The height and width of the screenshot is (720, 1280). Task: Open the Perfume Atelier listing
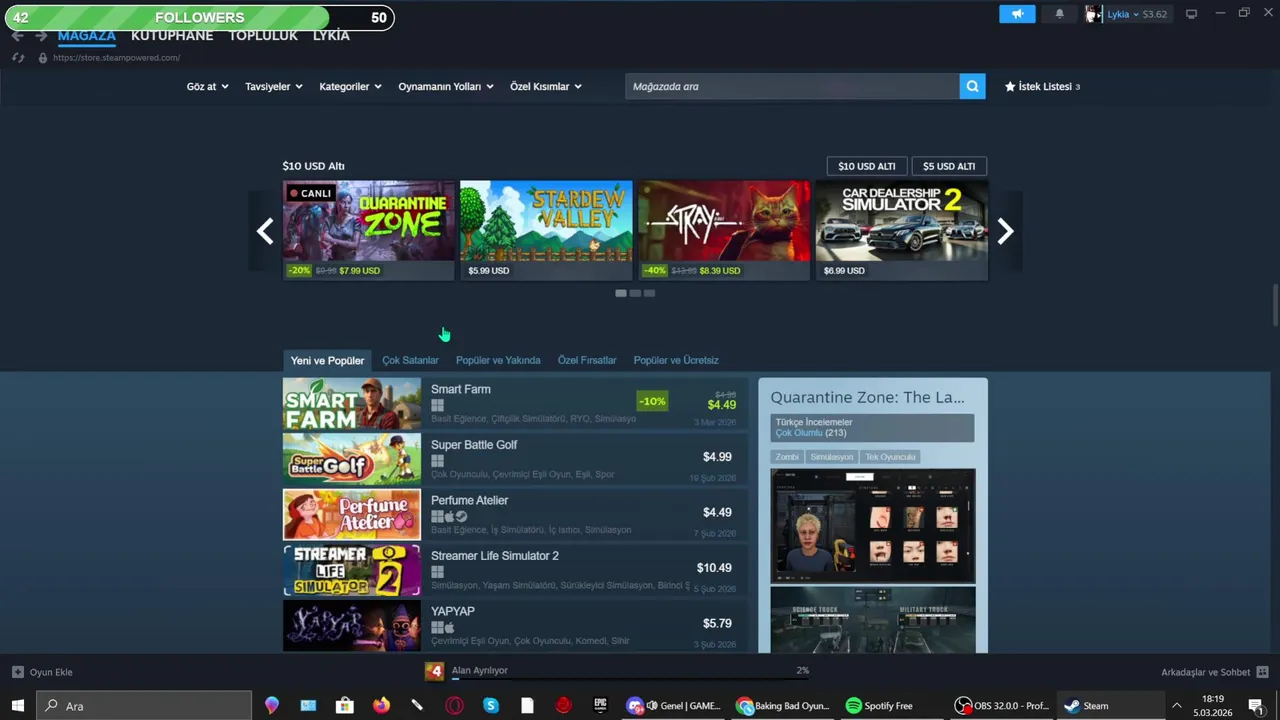tap(515, 515)
